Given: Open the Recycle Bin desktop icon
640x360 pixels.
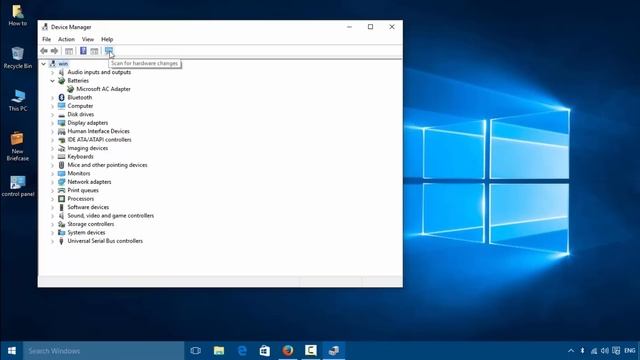Looking at the screenshot, I should (18, 58).
